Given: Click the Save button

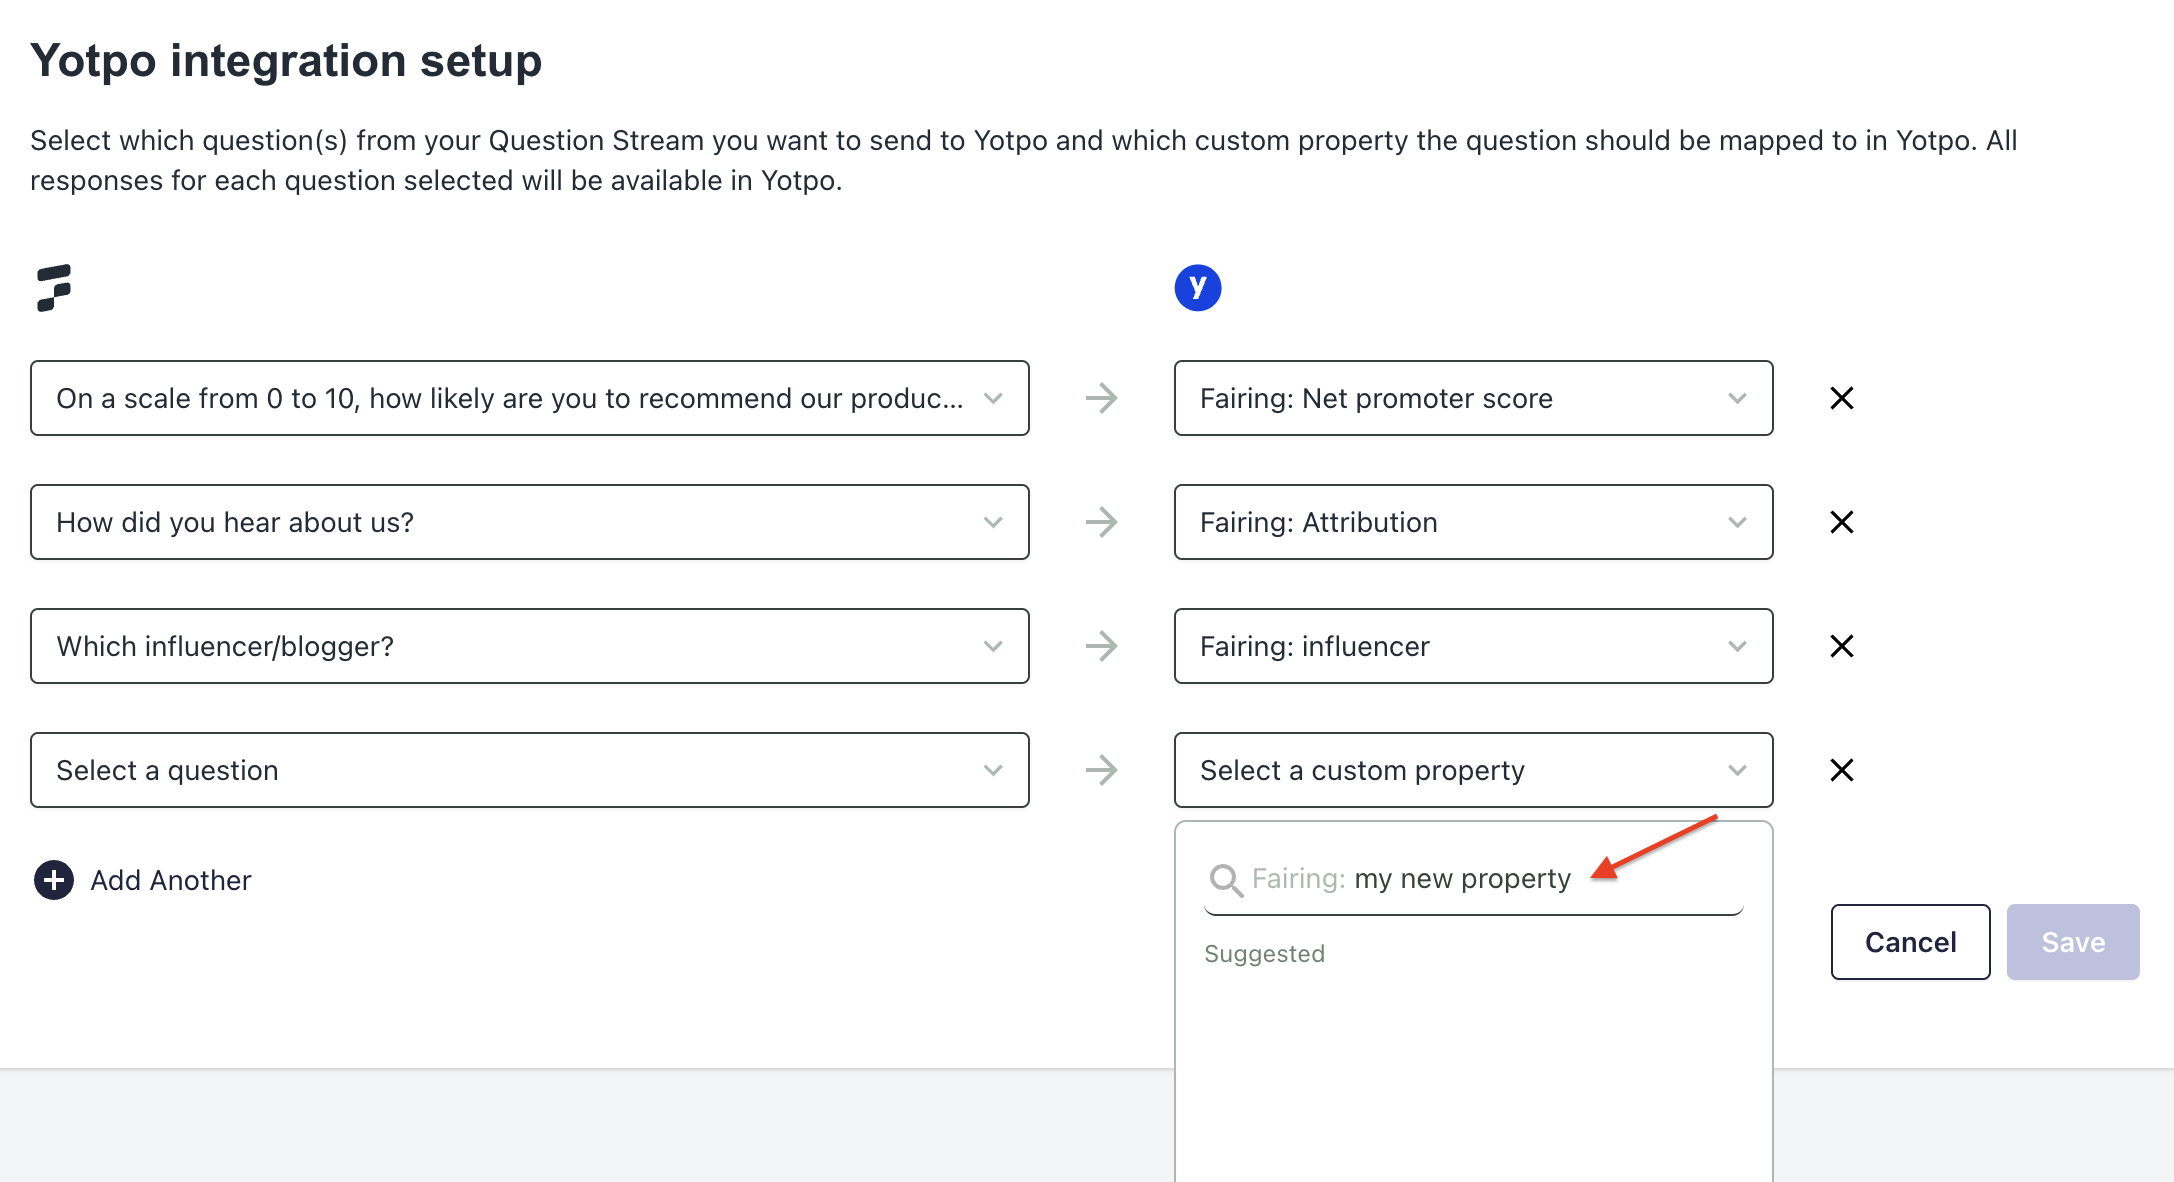Looking at the screenshot, I should click(x=2072, y=940).
